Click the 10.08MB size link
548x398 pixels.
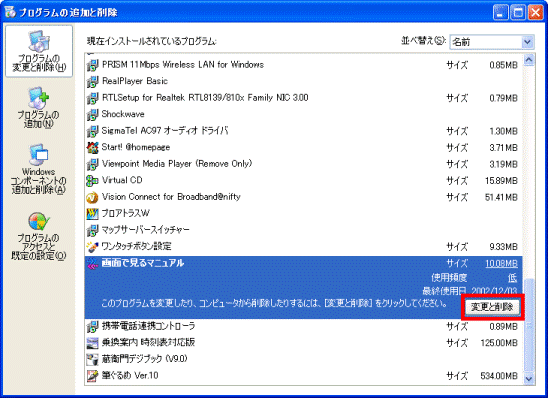501,263
